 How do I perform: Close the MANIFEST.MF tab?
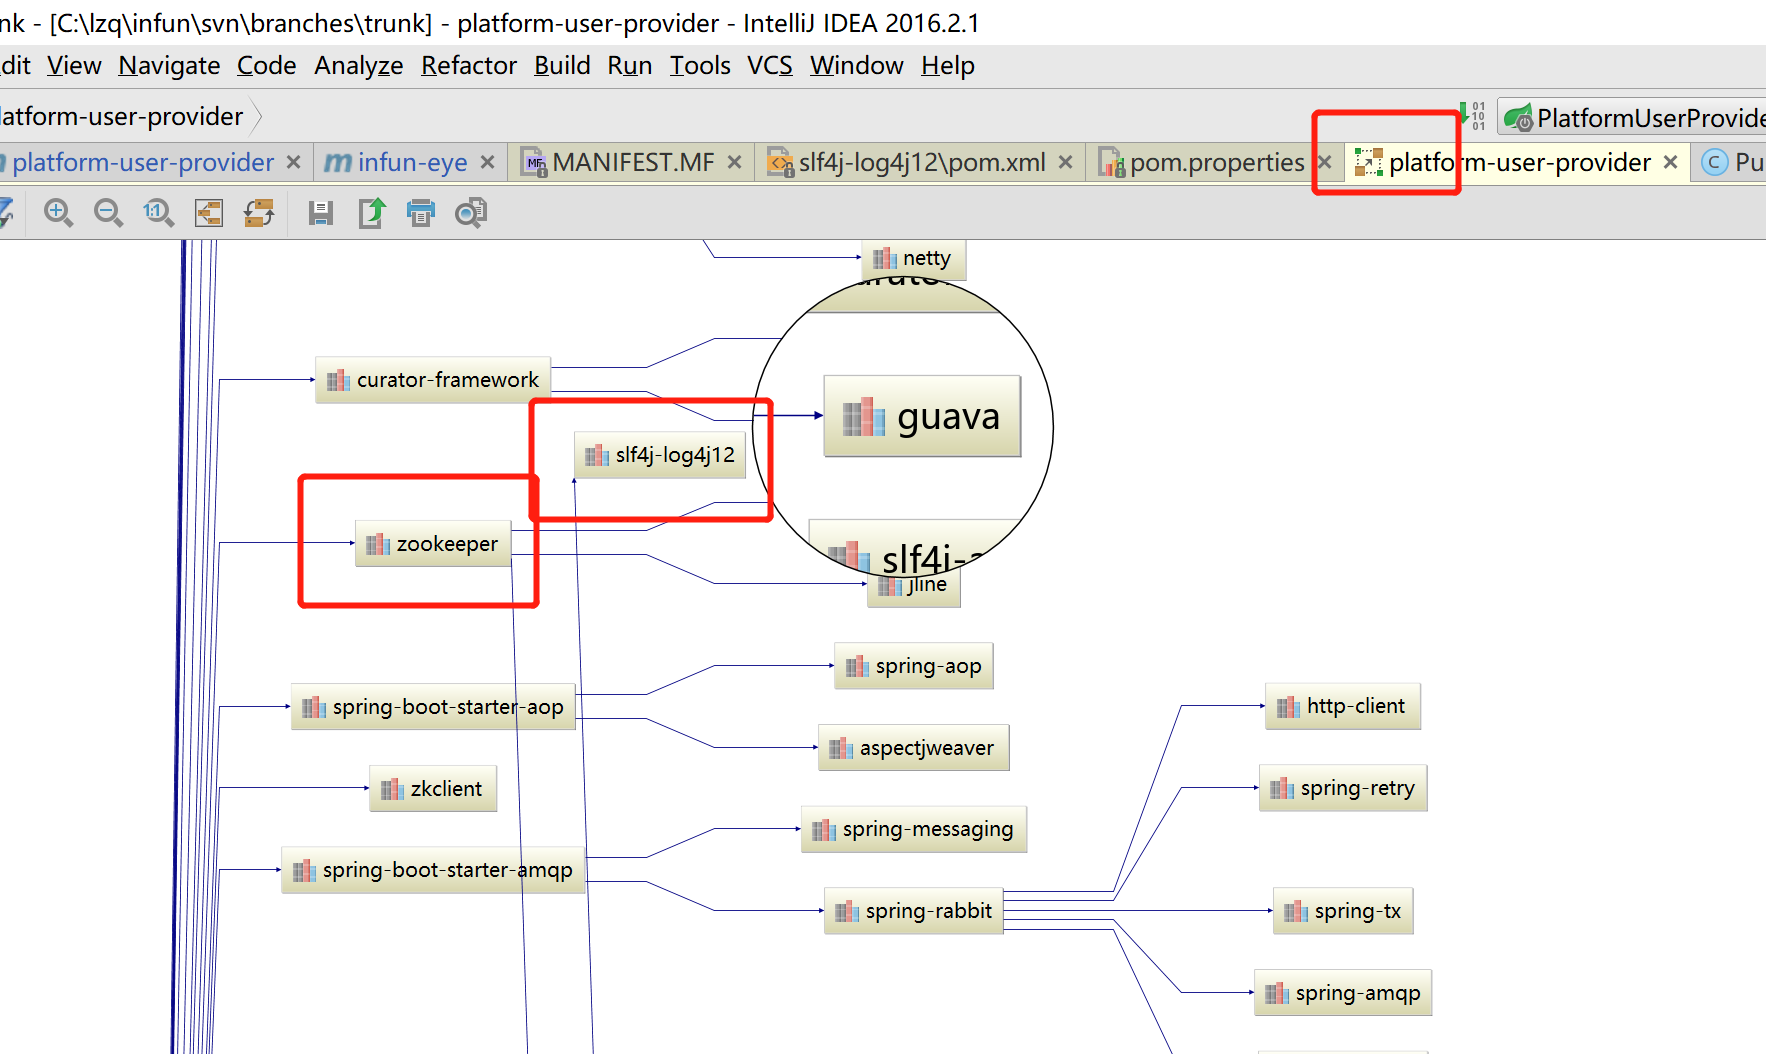pyautogui.click(x=734, y=162)
